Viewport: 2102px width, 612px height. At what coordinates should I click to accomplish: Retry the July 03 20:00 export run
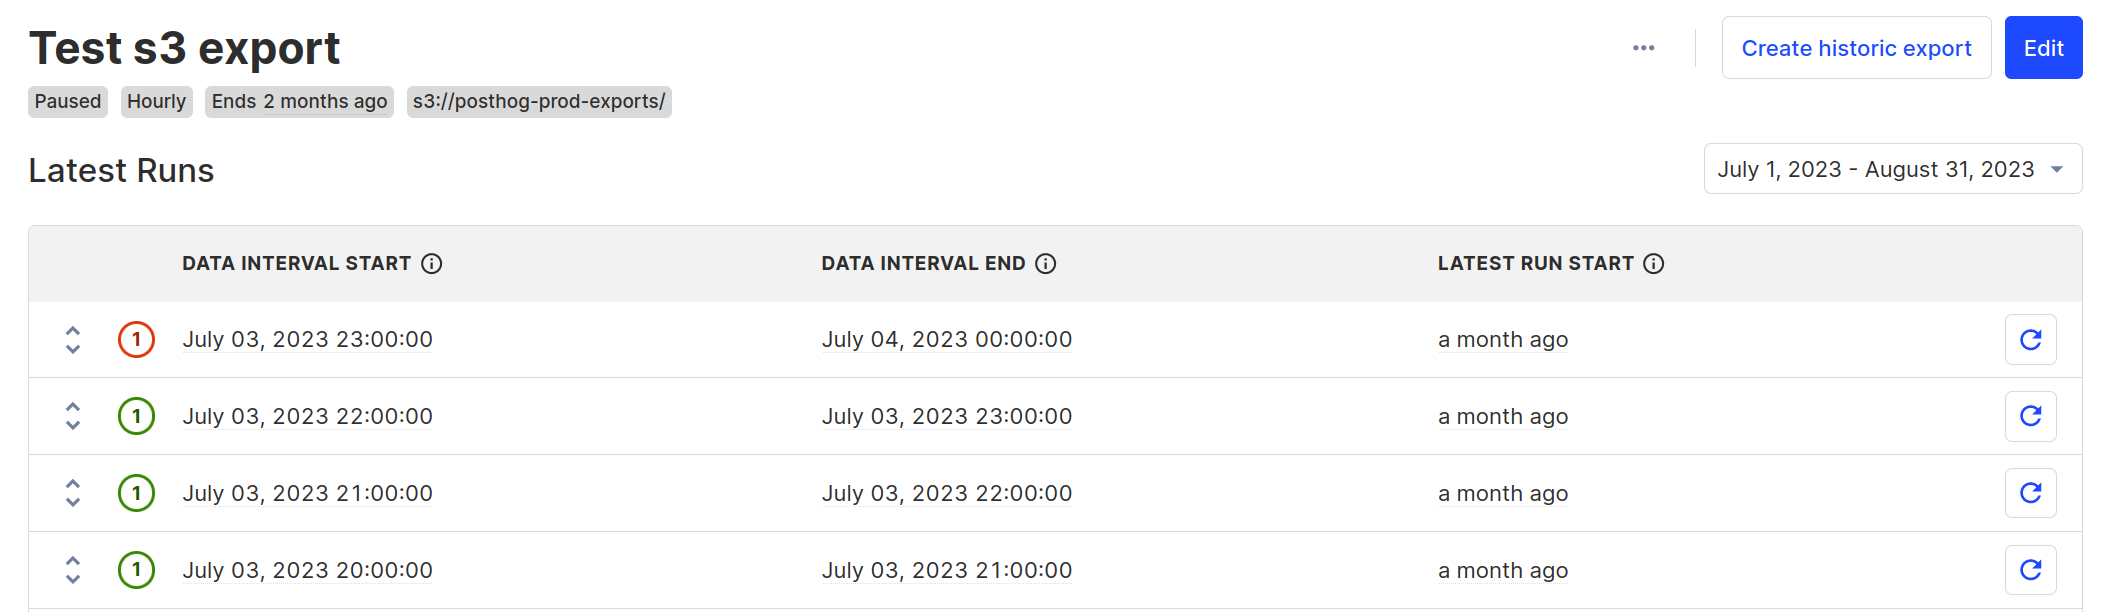coord(2030,569)
